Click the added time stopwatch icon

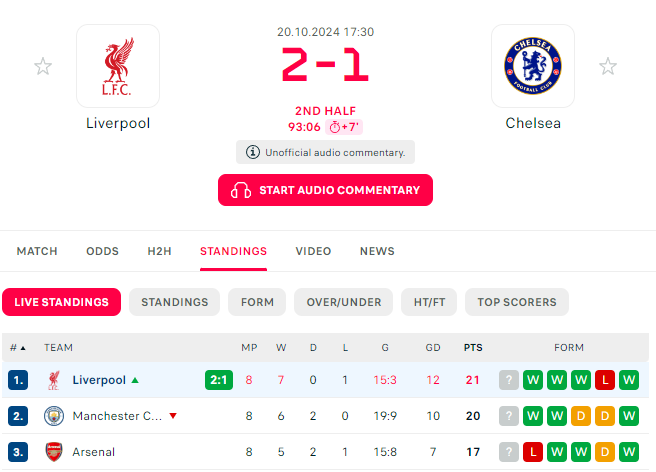(x=335, y=127)
